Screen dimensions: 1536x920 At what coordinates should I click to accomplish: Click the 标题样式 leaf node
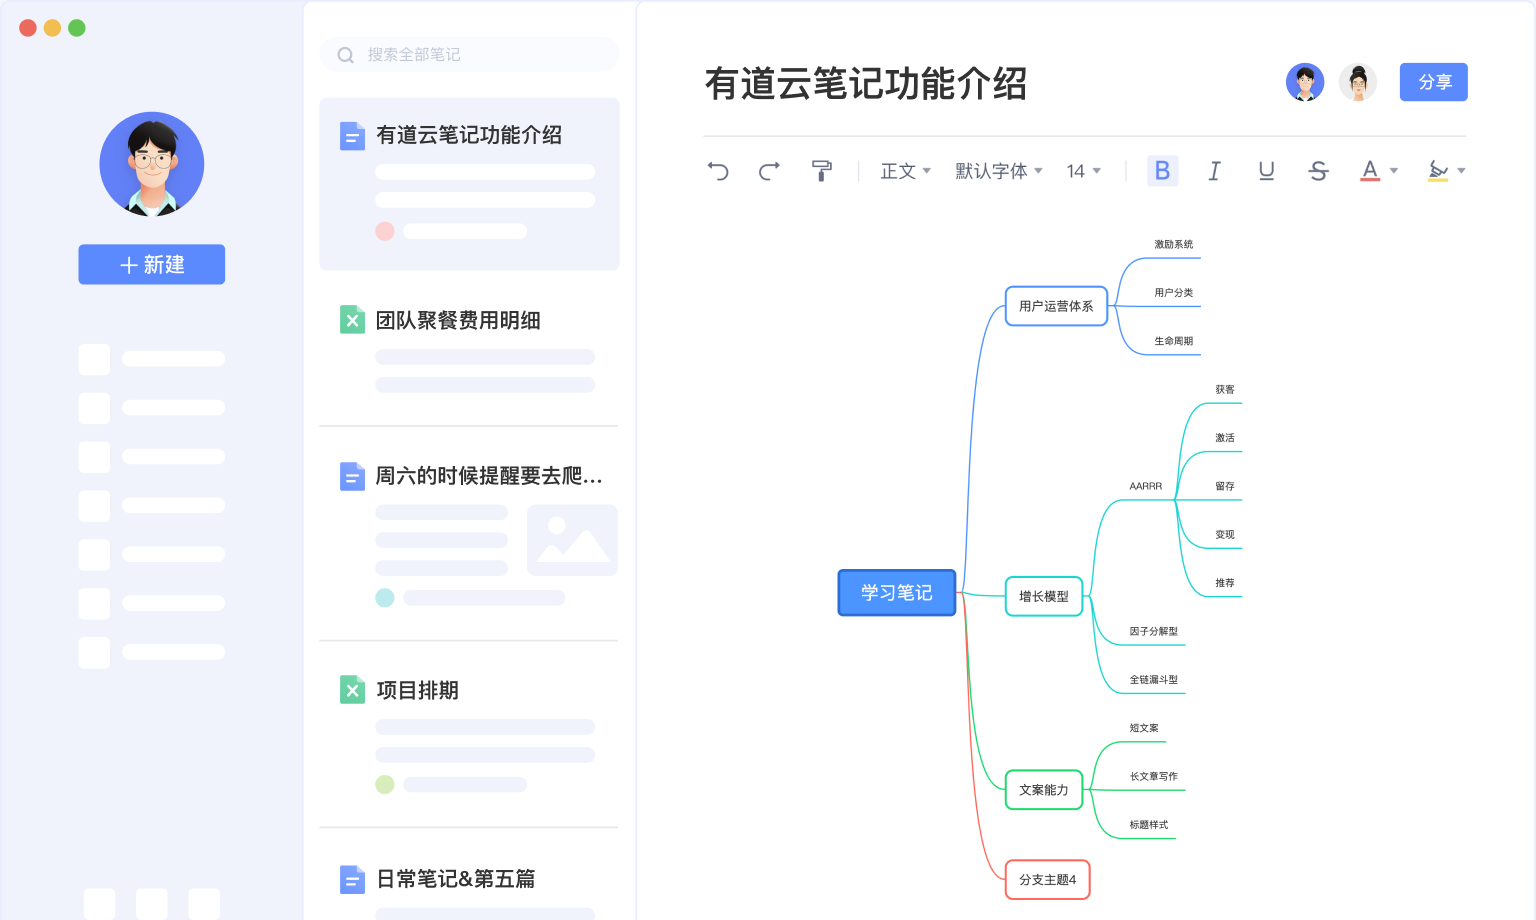coord(1149,825)
